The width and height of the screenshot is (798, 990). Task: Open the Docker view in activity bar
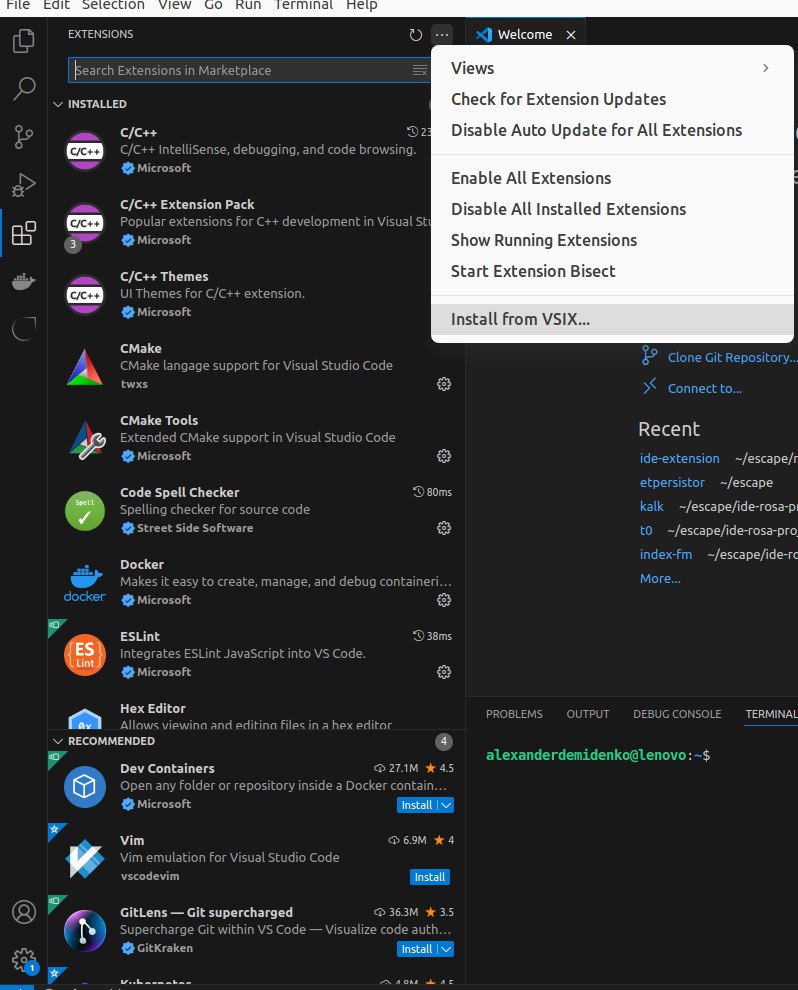pyautogui.click(x=24, y=282)
